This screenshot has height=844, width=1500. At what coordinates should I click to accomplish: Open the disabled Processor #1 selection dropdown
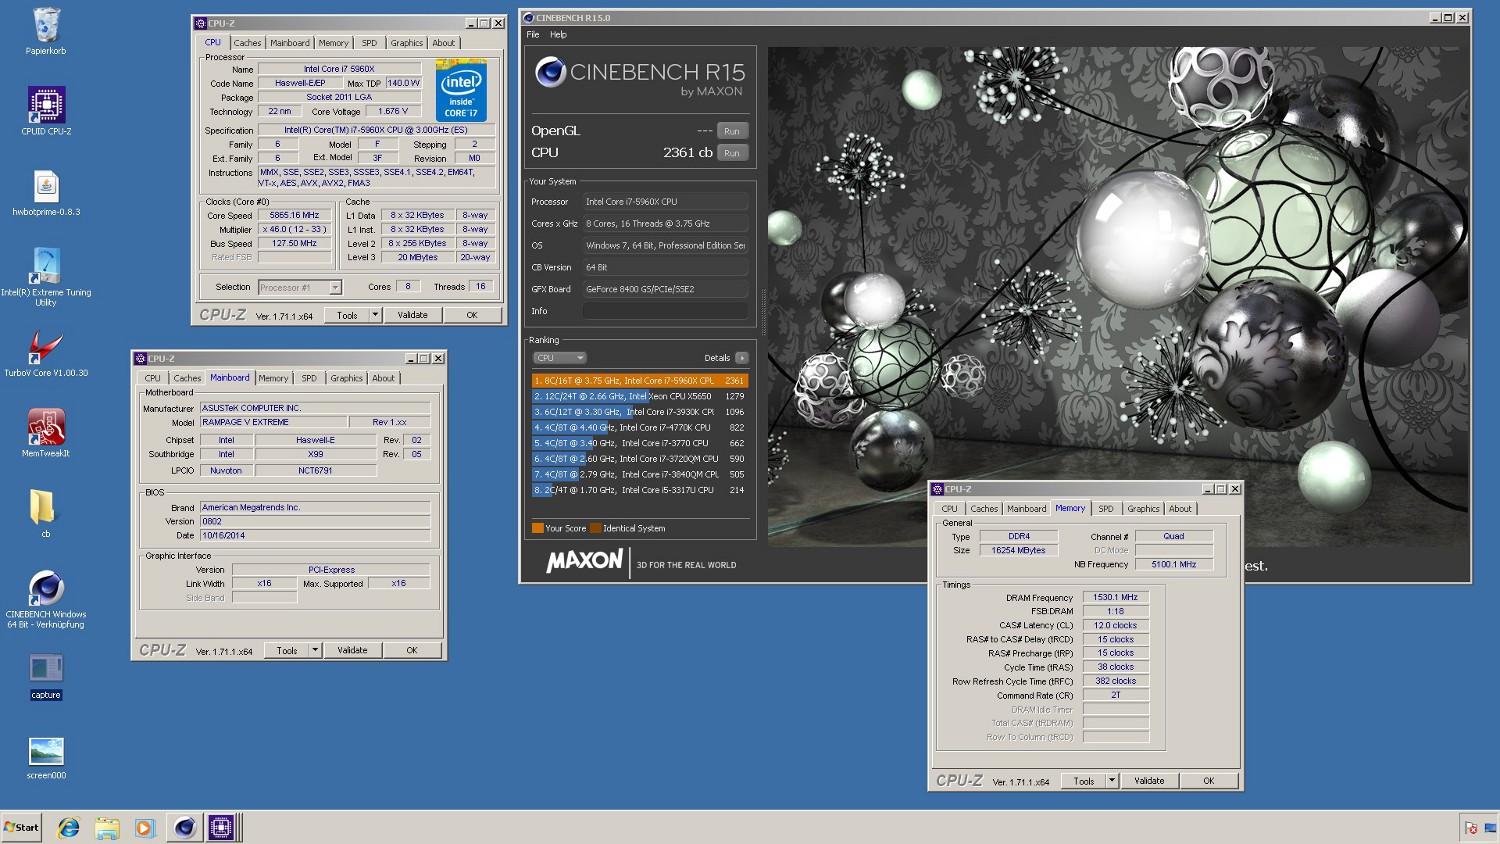point(300,288)
